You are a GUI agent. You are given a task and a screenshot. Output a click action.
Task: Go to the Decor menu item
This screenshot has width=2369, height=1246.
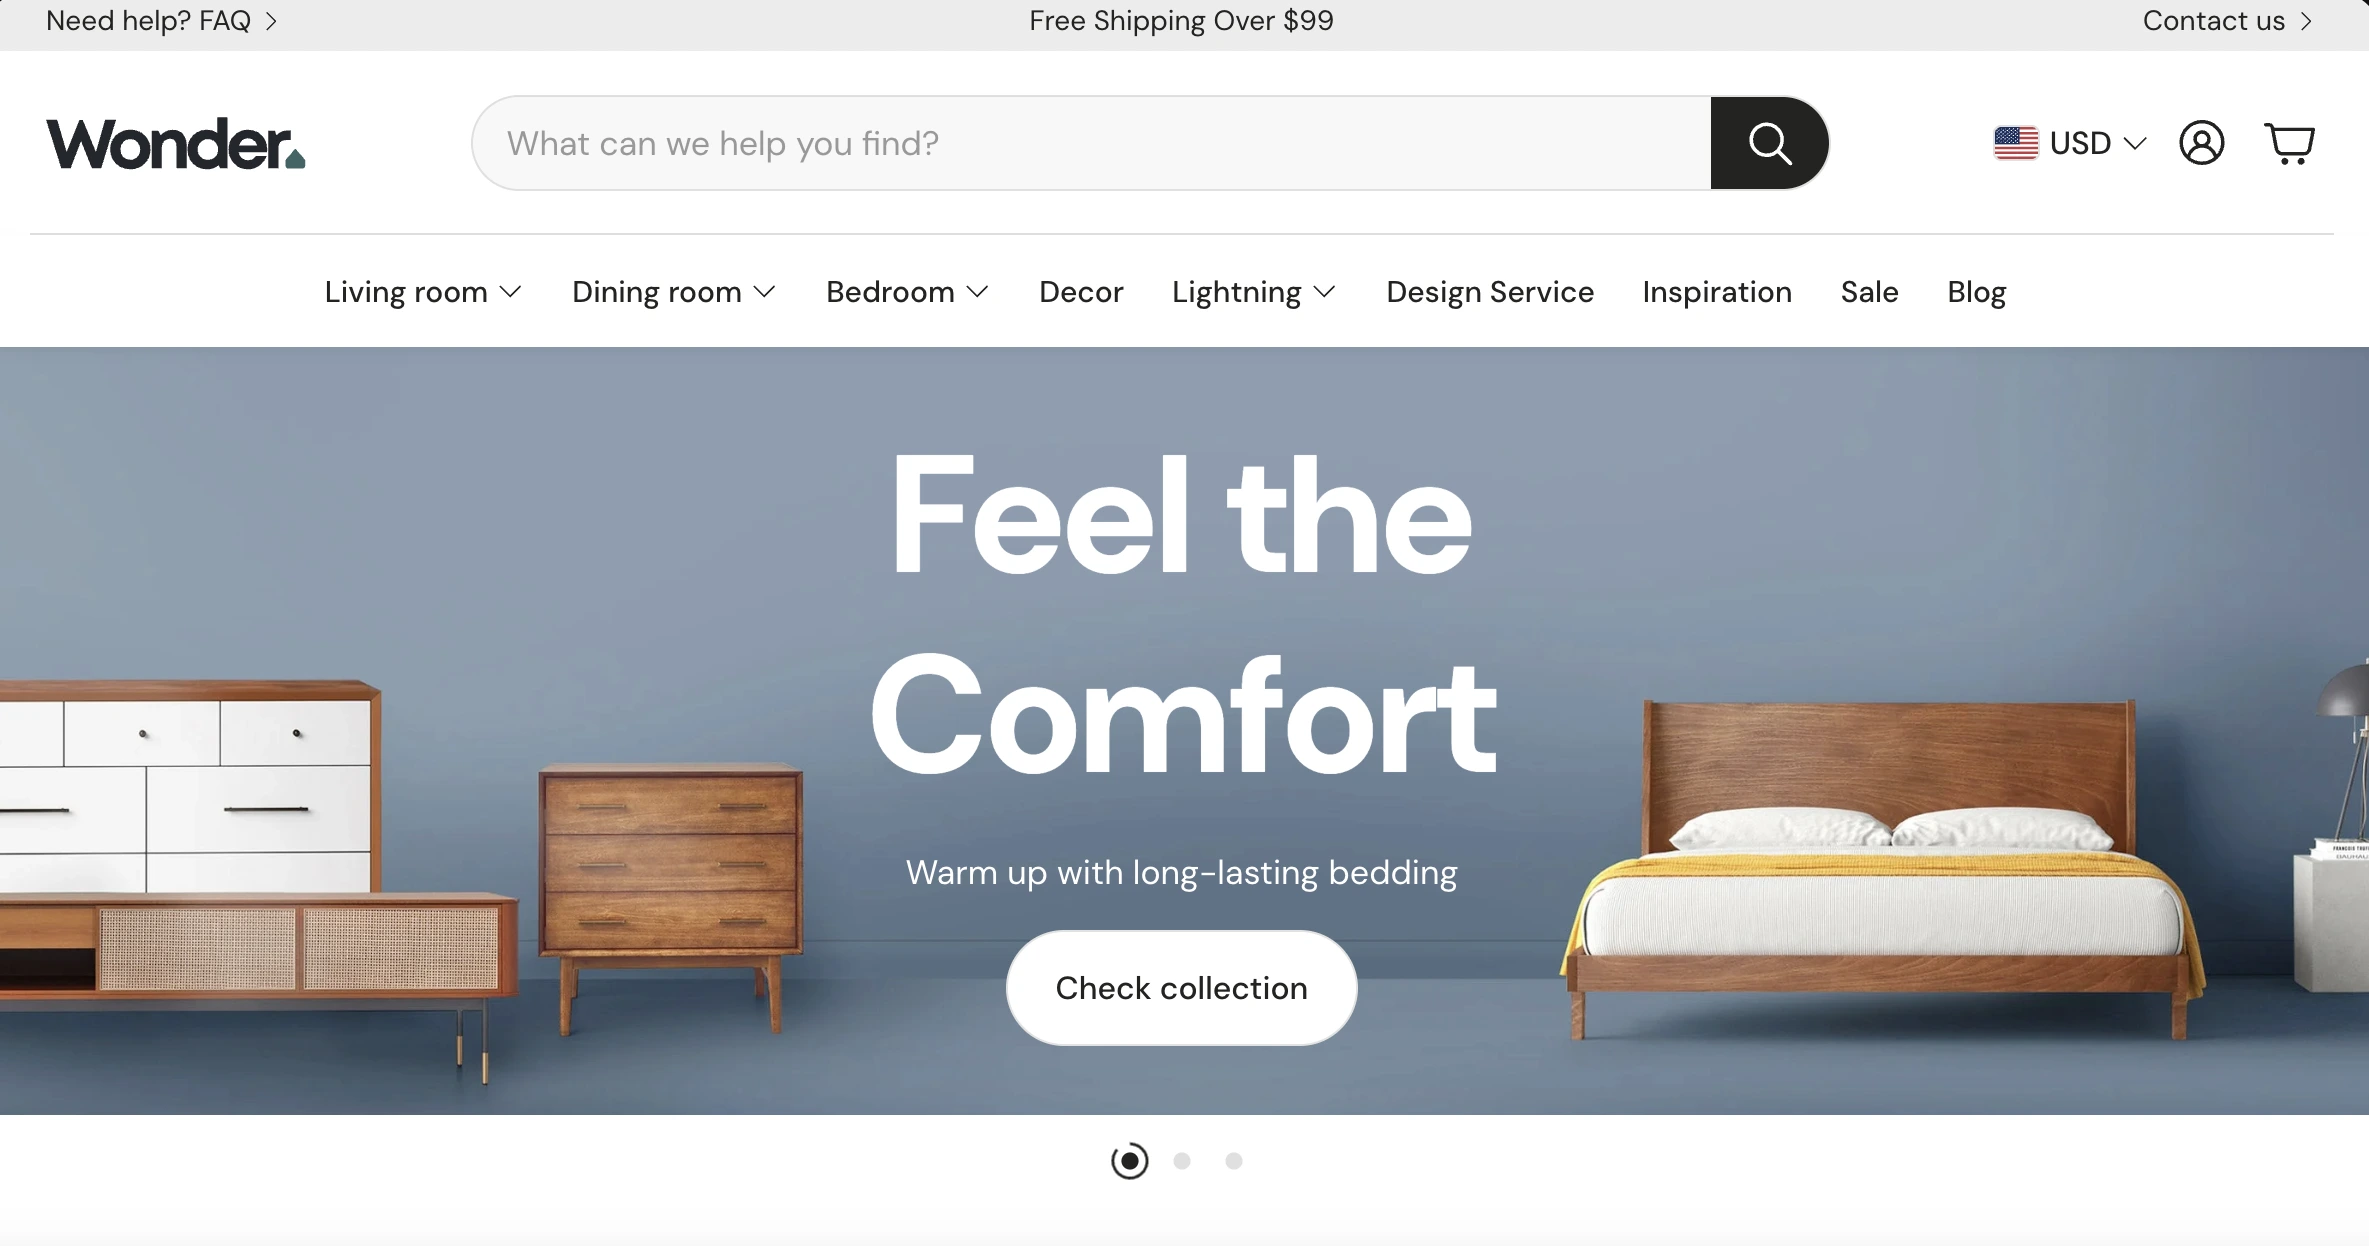coord(1081,292)
